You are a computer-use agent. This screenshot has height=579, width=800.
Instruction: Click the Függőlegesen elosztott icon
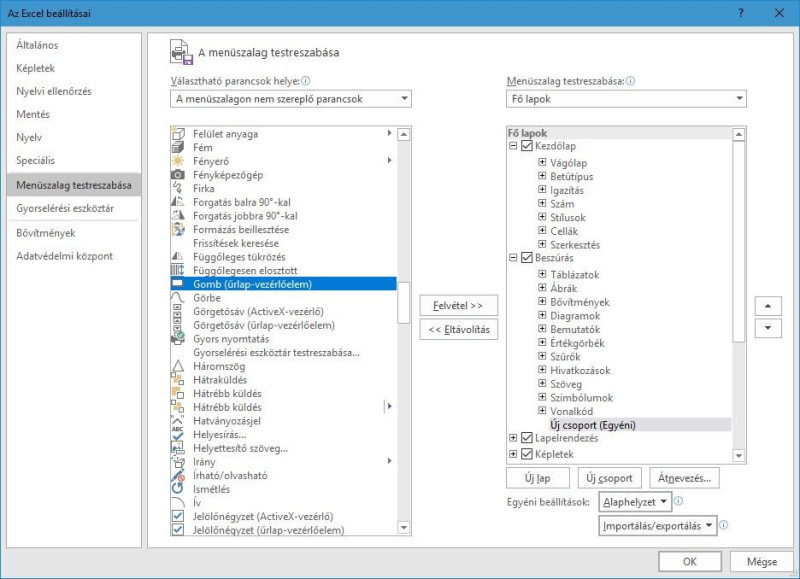pos(178,270)
